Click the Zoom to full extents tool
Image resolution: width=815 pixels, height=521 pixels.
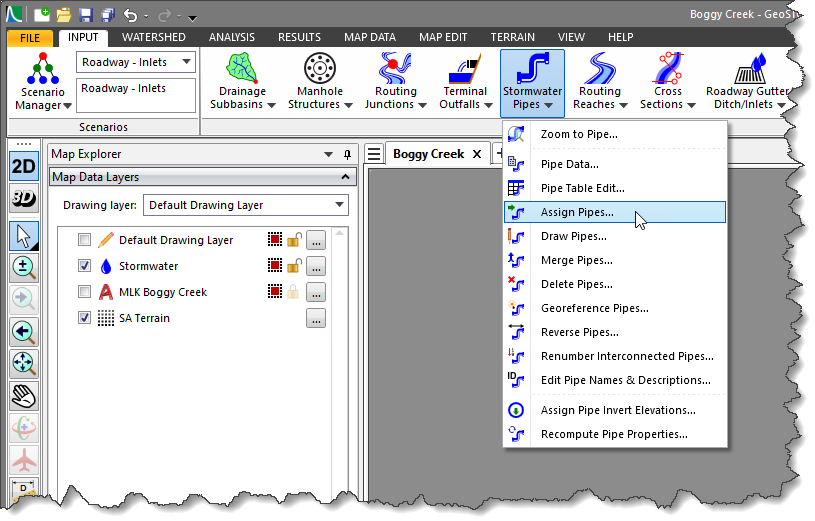(x=23, y=363)
